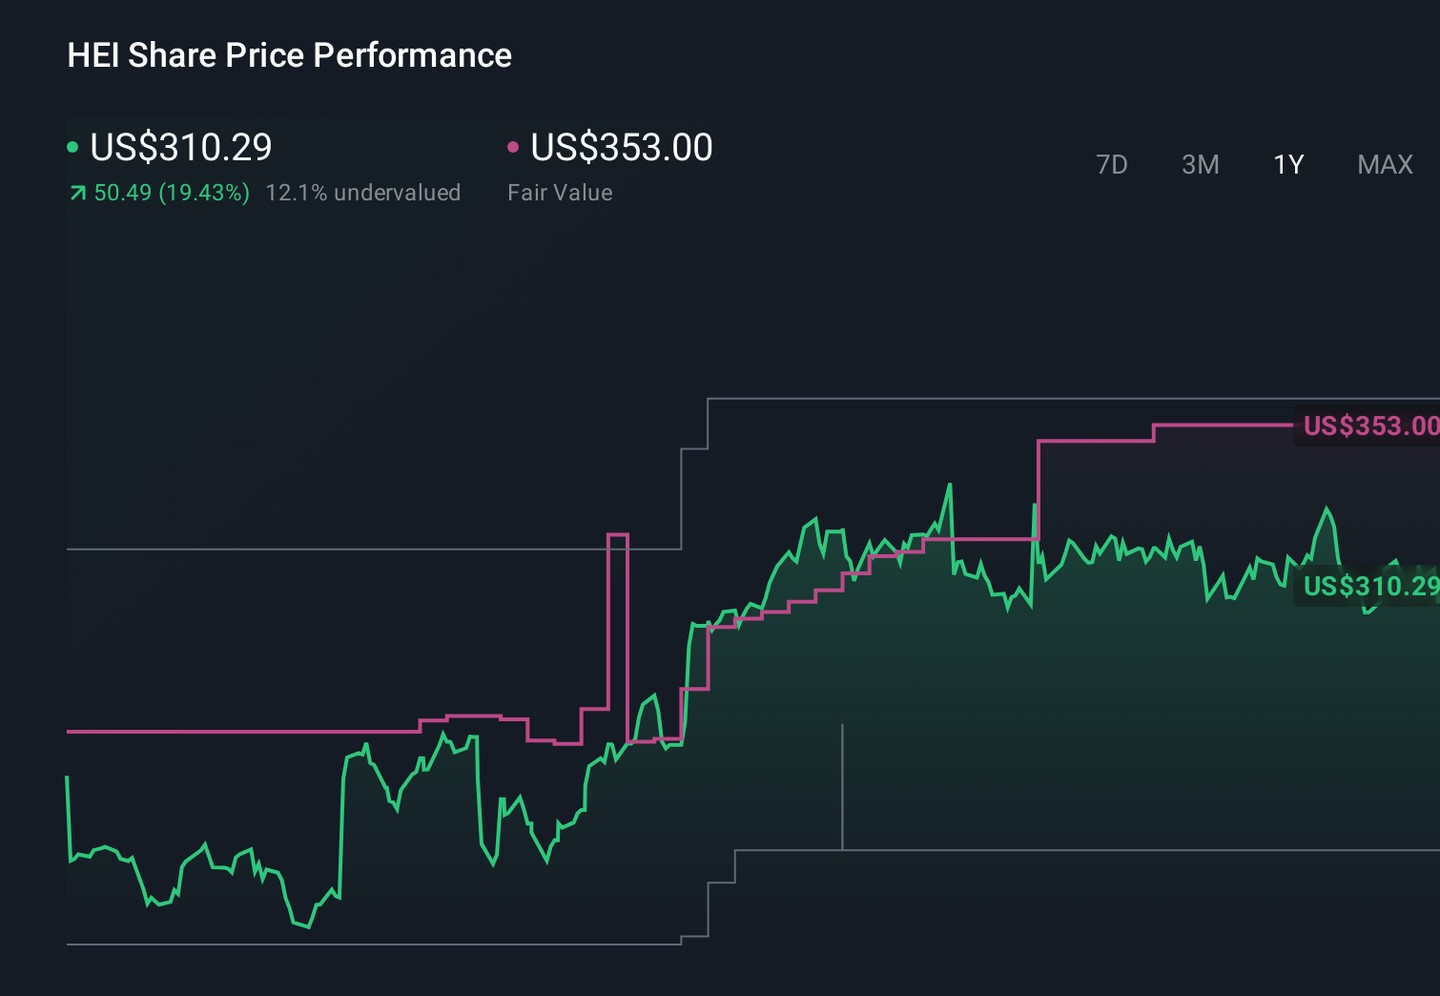Click the US$353.00 chart end label
The width and height of the screenshot is (1440, 996).
click(x=1370, y=426)
